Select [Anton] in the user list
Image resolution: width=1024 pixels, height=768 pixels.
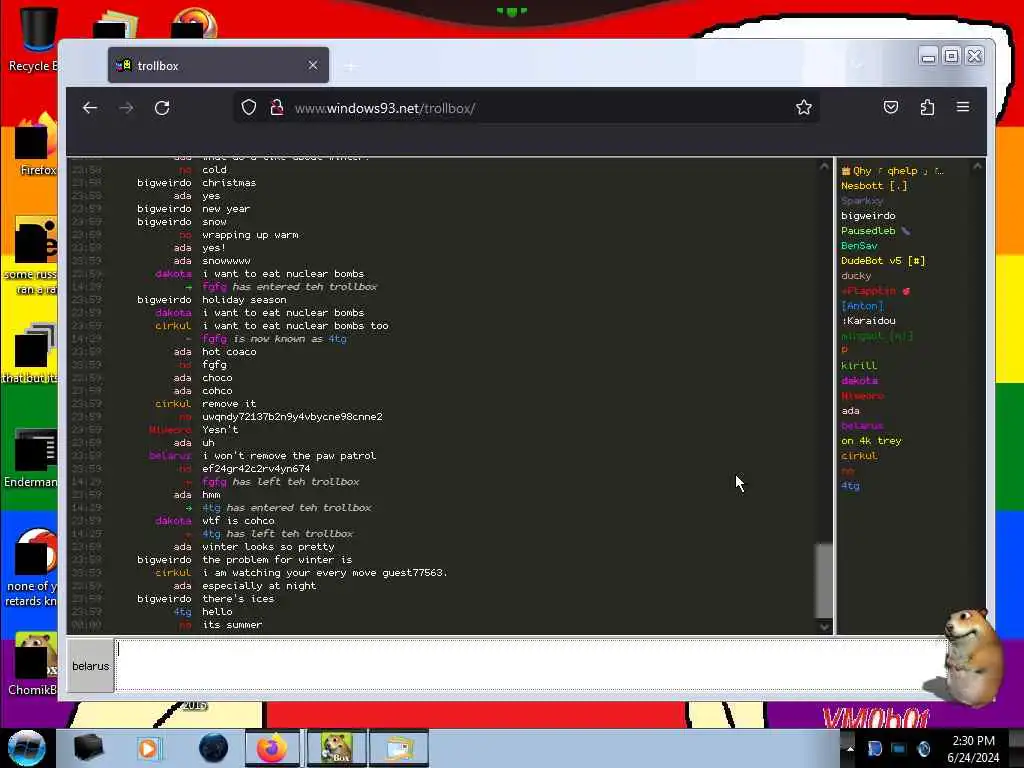point(862,306)
